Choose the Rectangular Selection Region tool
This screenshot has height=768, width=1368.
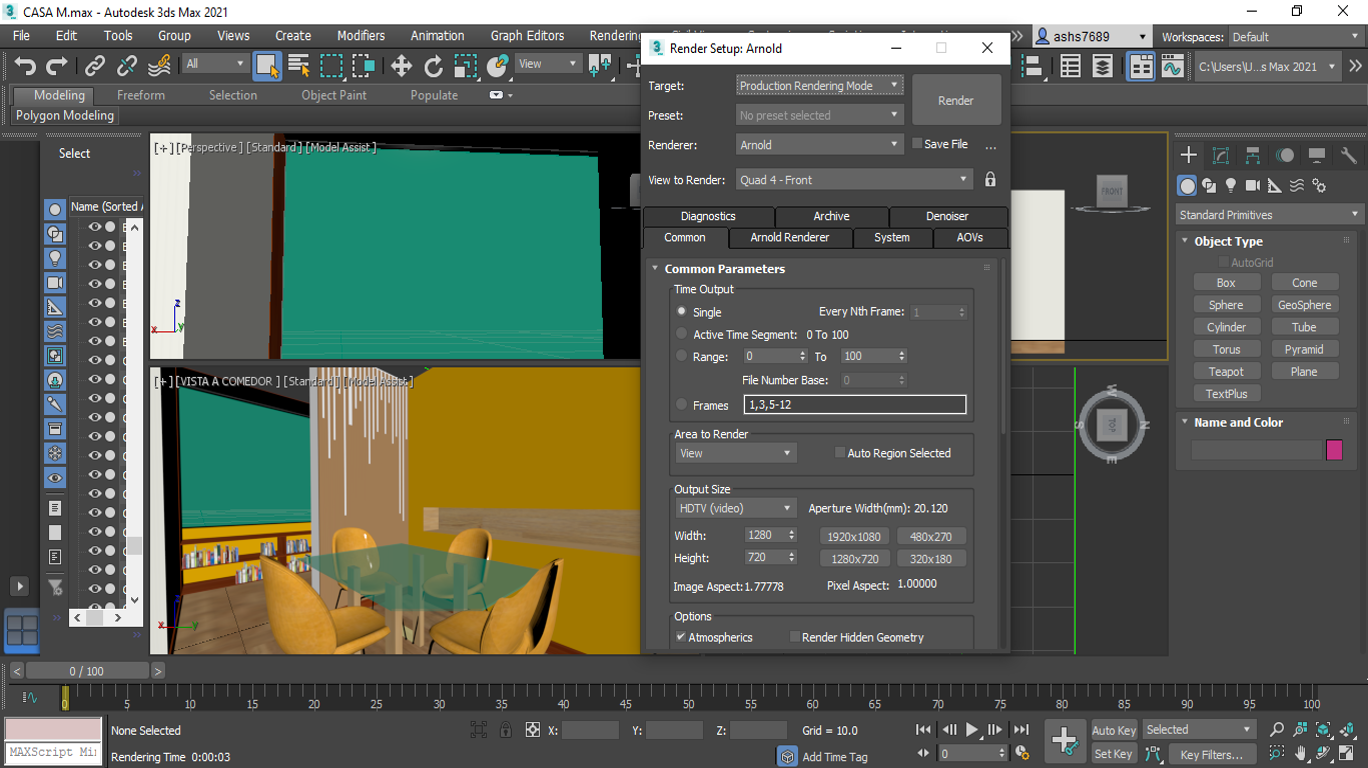pos(331,66)
